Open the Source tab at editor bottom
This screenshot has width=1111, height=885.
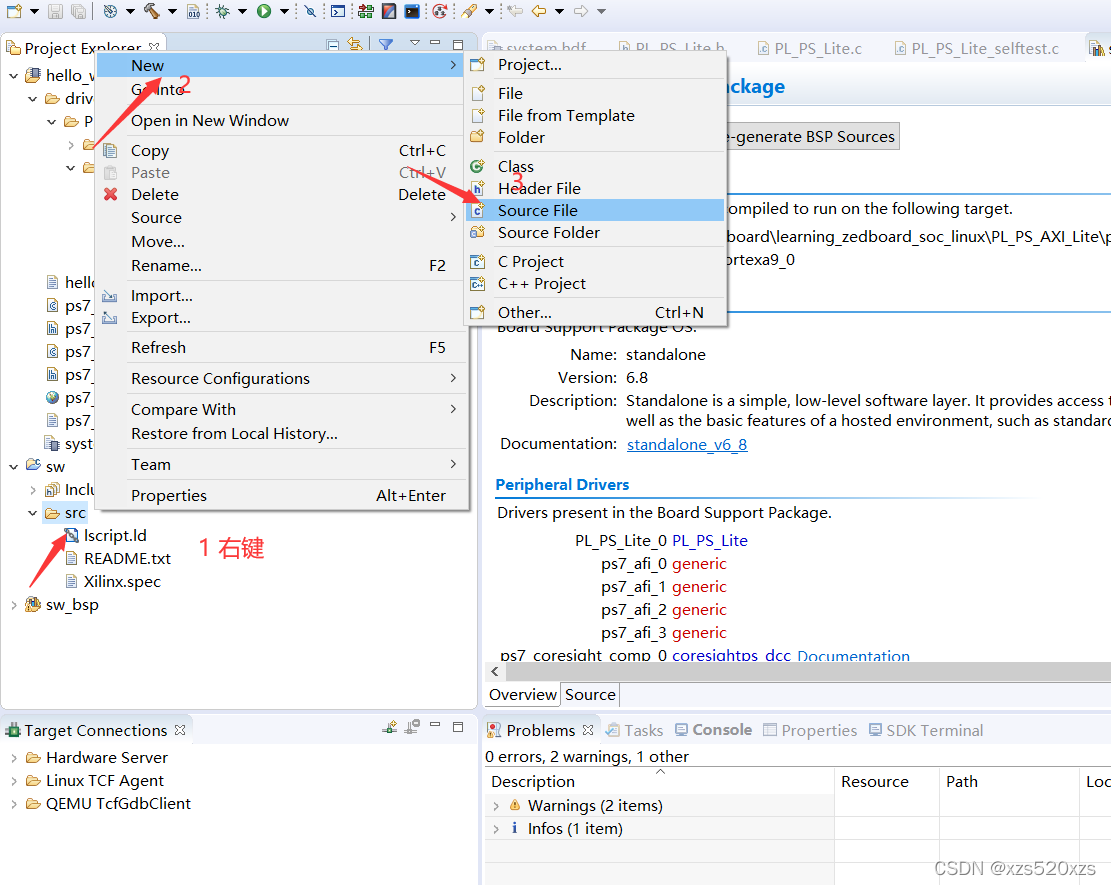(590, 694)
